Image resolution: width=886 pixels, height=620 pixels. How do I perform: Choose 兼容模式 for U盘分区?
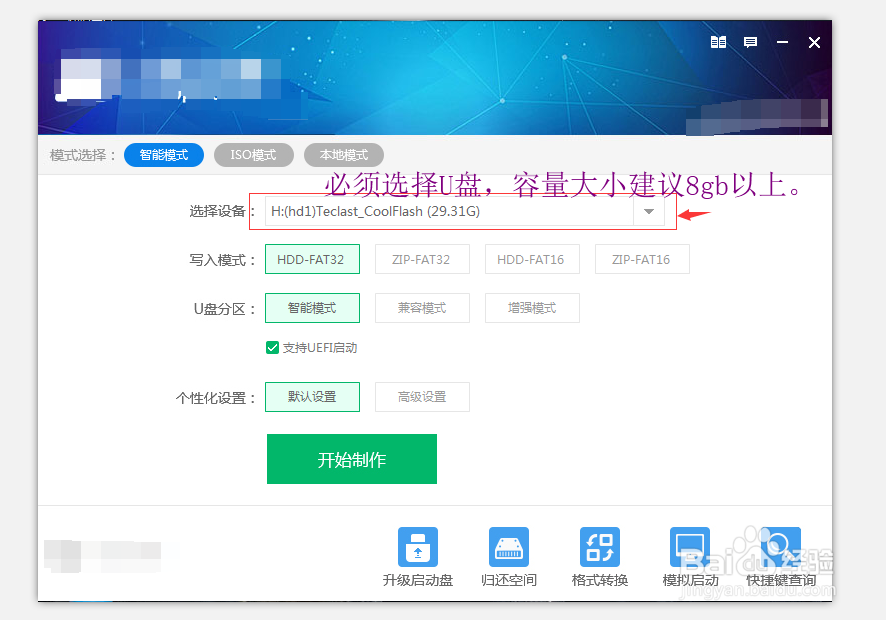(x=422, y=308)
